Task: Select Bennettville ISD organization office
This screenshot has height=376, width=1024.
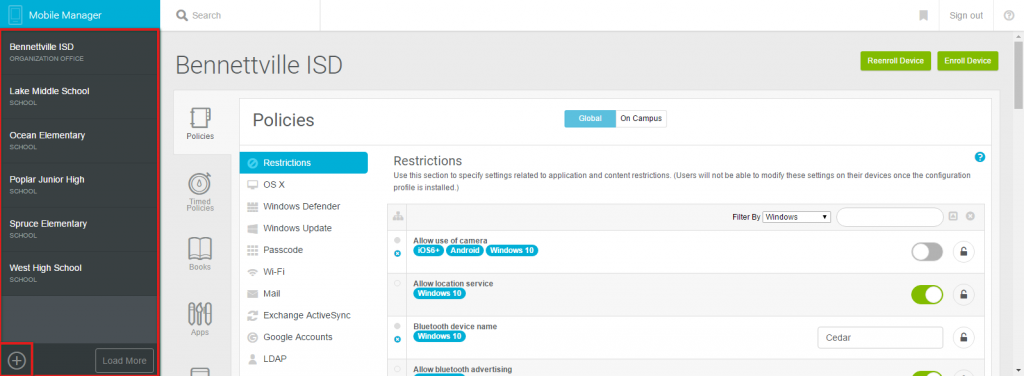Action: [80, 52]
